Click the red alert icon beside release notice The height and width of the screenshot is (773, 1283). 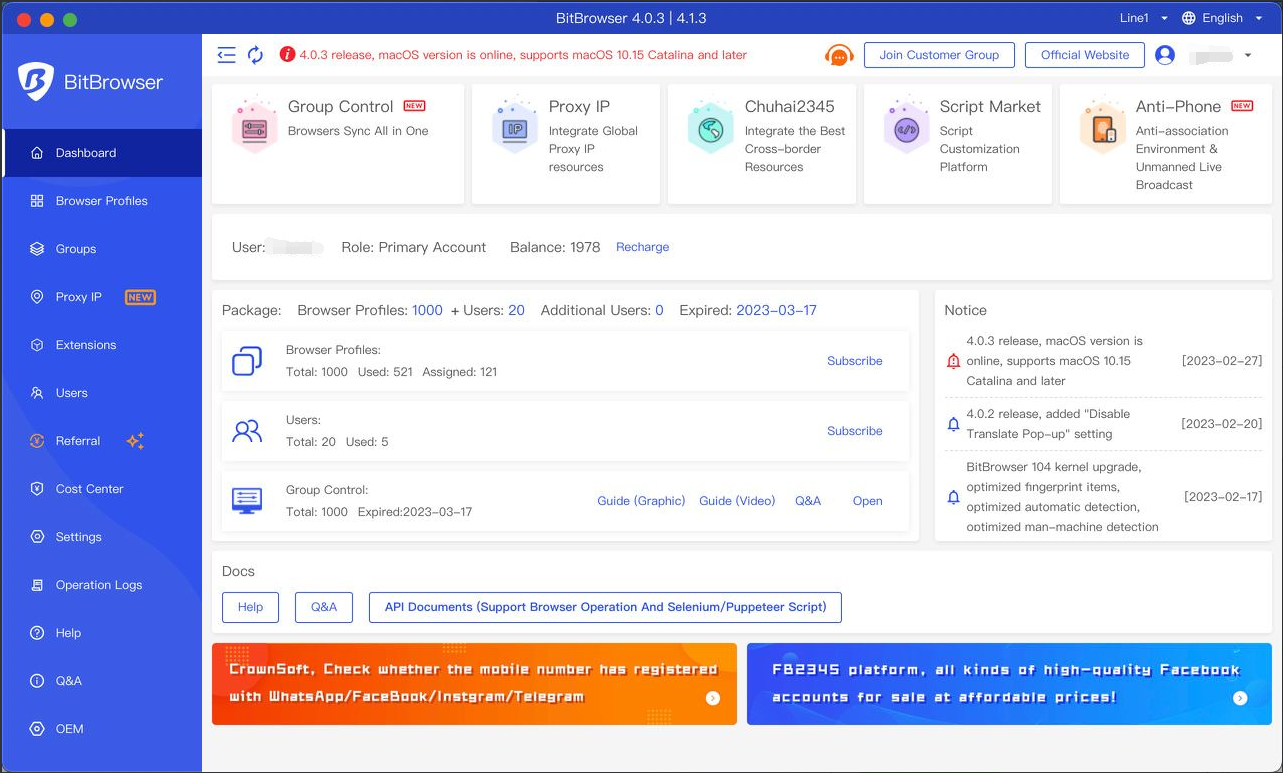287,55
